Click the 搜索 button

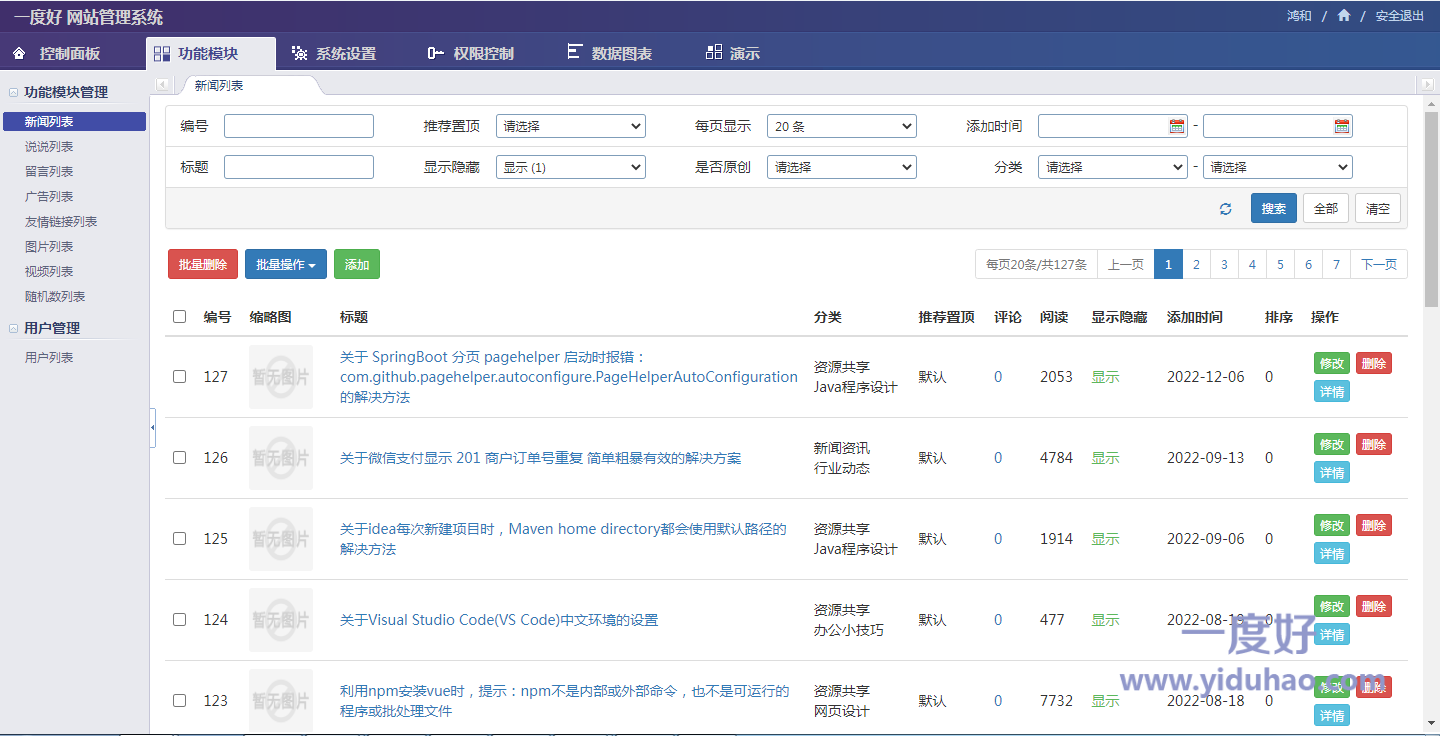tap(1274, 208)
